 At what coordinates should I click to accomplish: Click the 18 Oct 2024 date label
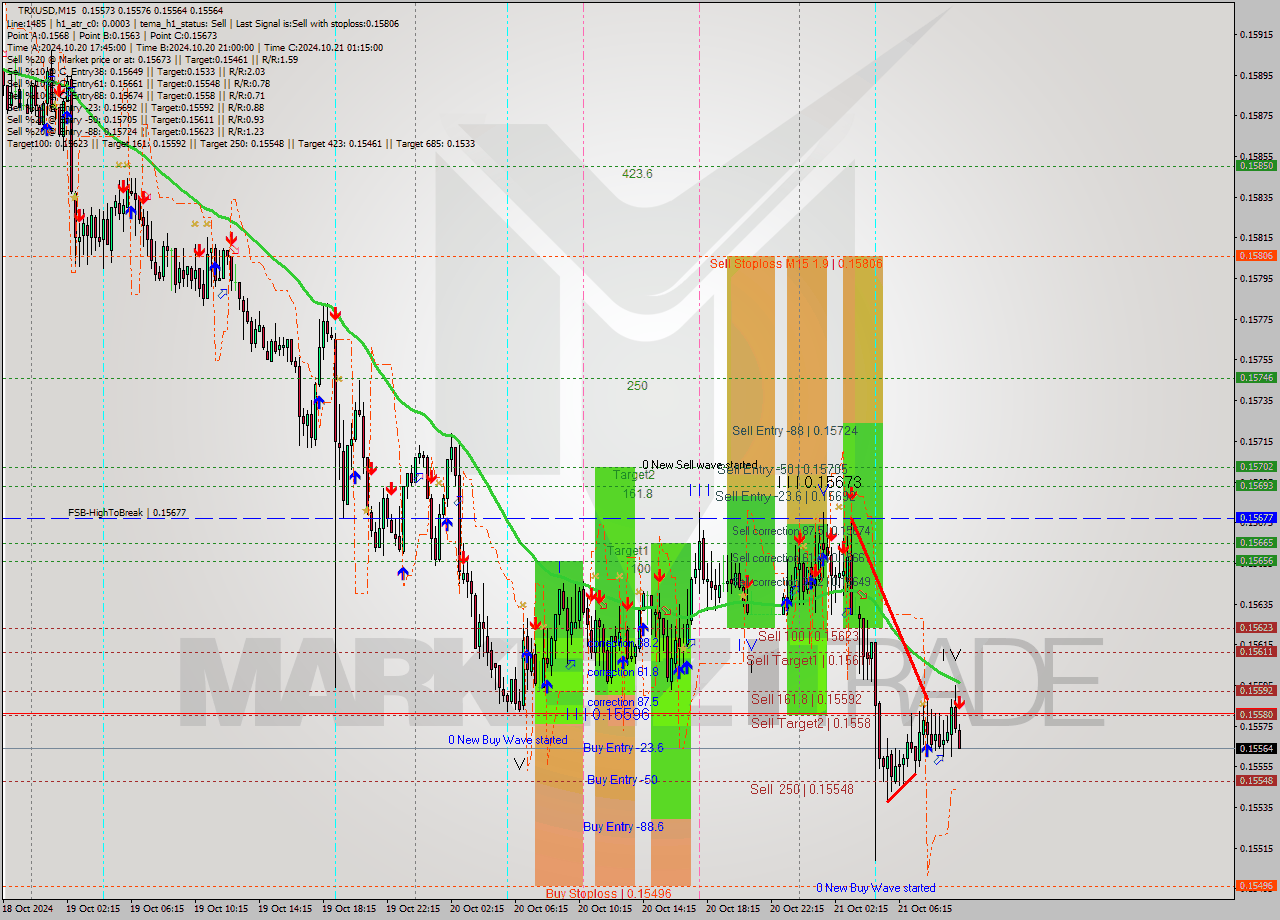coord(28,909)
